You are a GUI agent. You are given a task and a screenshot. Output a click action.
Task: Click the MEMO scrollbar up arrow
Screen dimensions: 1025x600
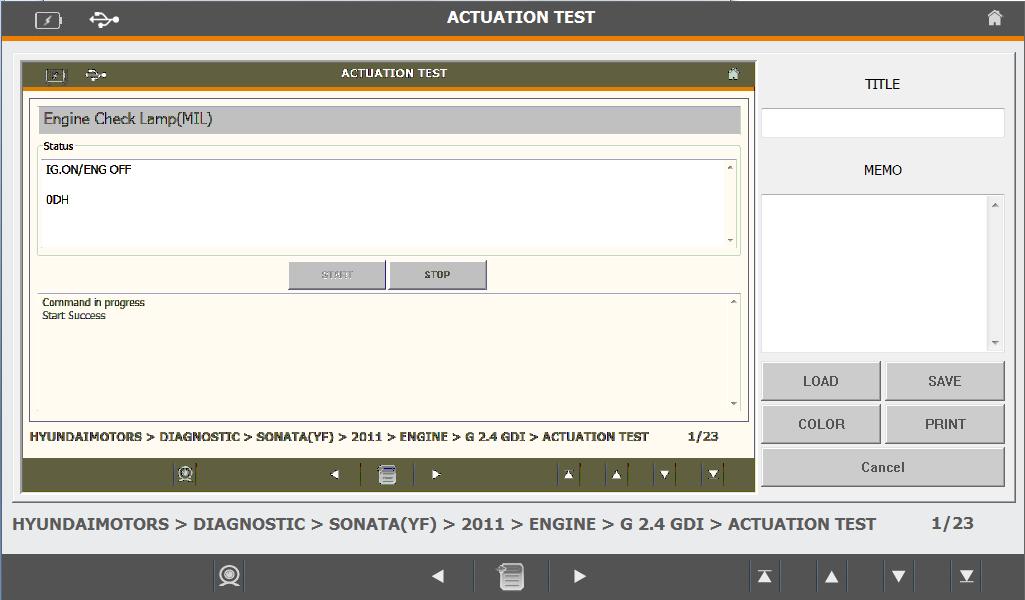point(995,205)
